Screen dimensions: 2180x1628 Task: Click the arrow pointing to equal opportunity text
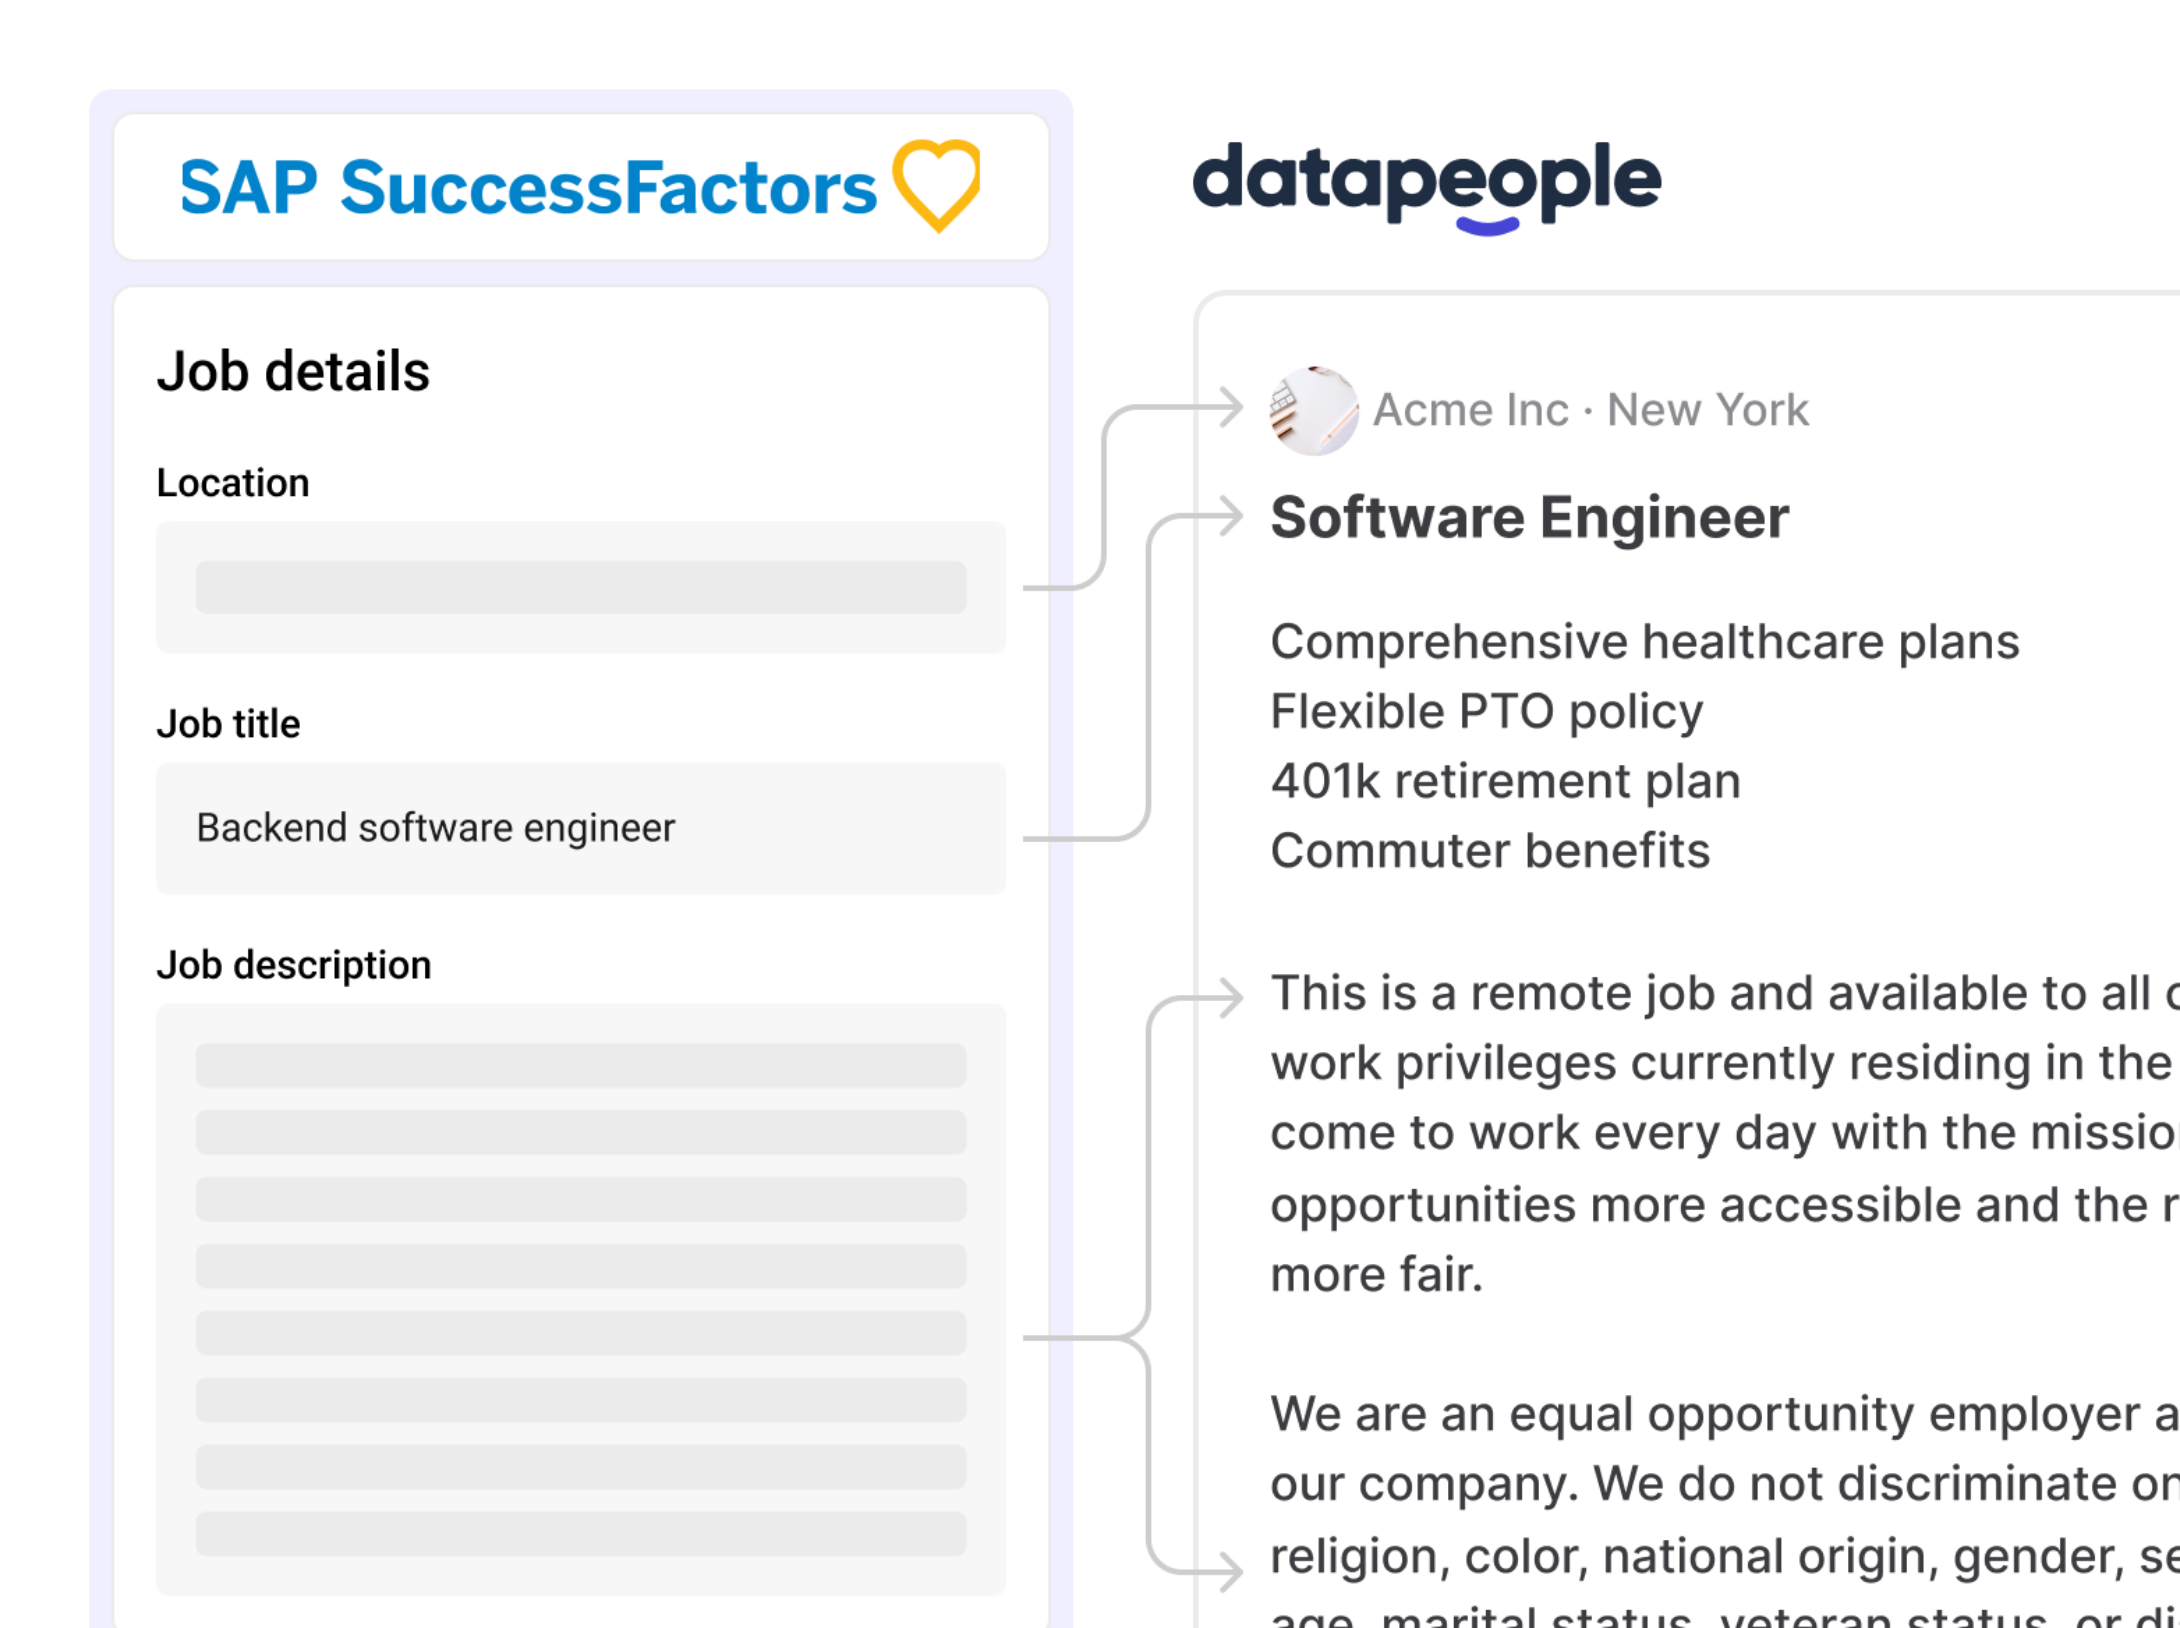1229,1571
